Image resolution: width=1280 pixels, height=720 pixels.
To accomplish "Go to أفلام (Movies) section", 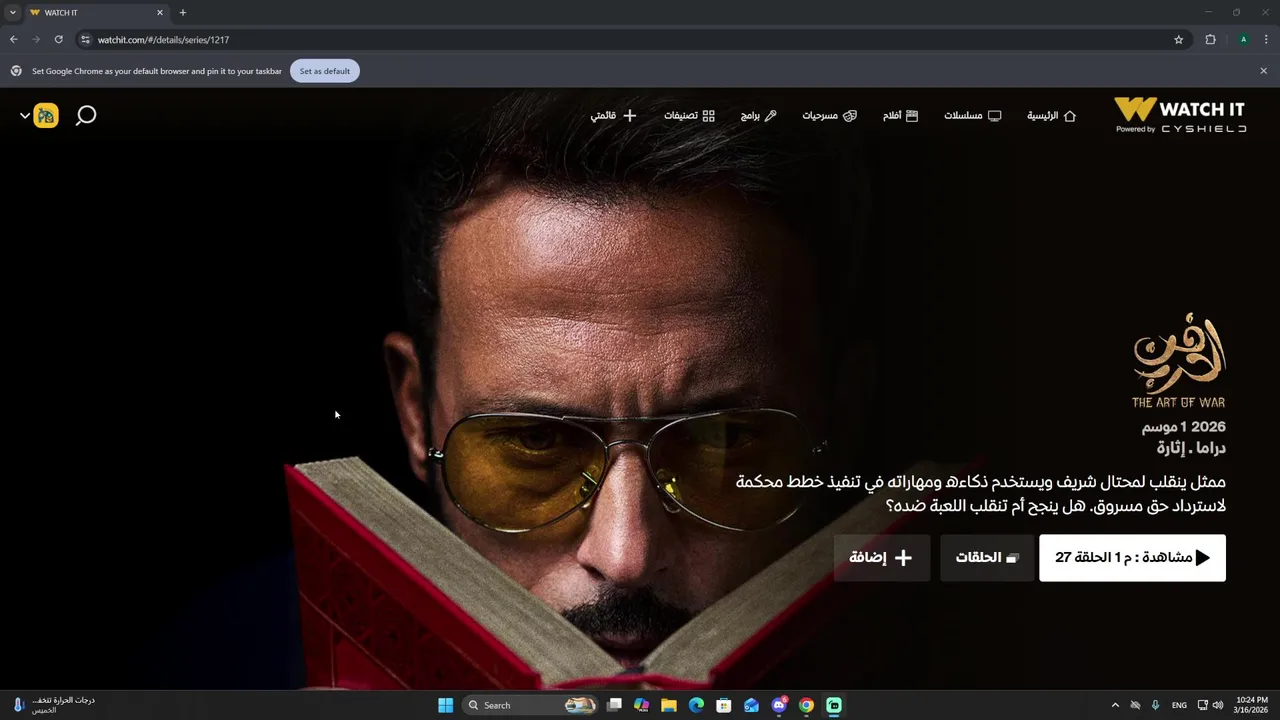I will click(x=900, y=116).
